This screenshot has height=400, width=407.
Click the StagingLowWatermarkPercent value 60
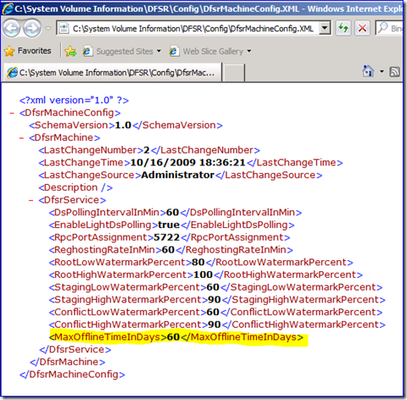(x=213, y=287)
